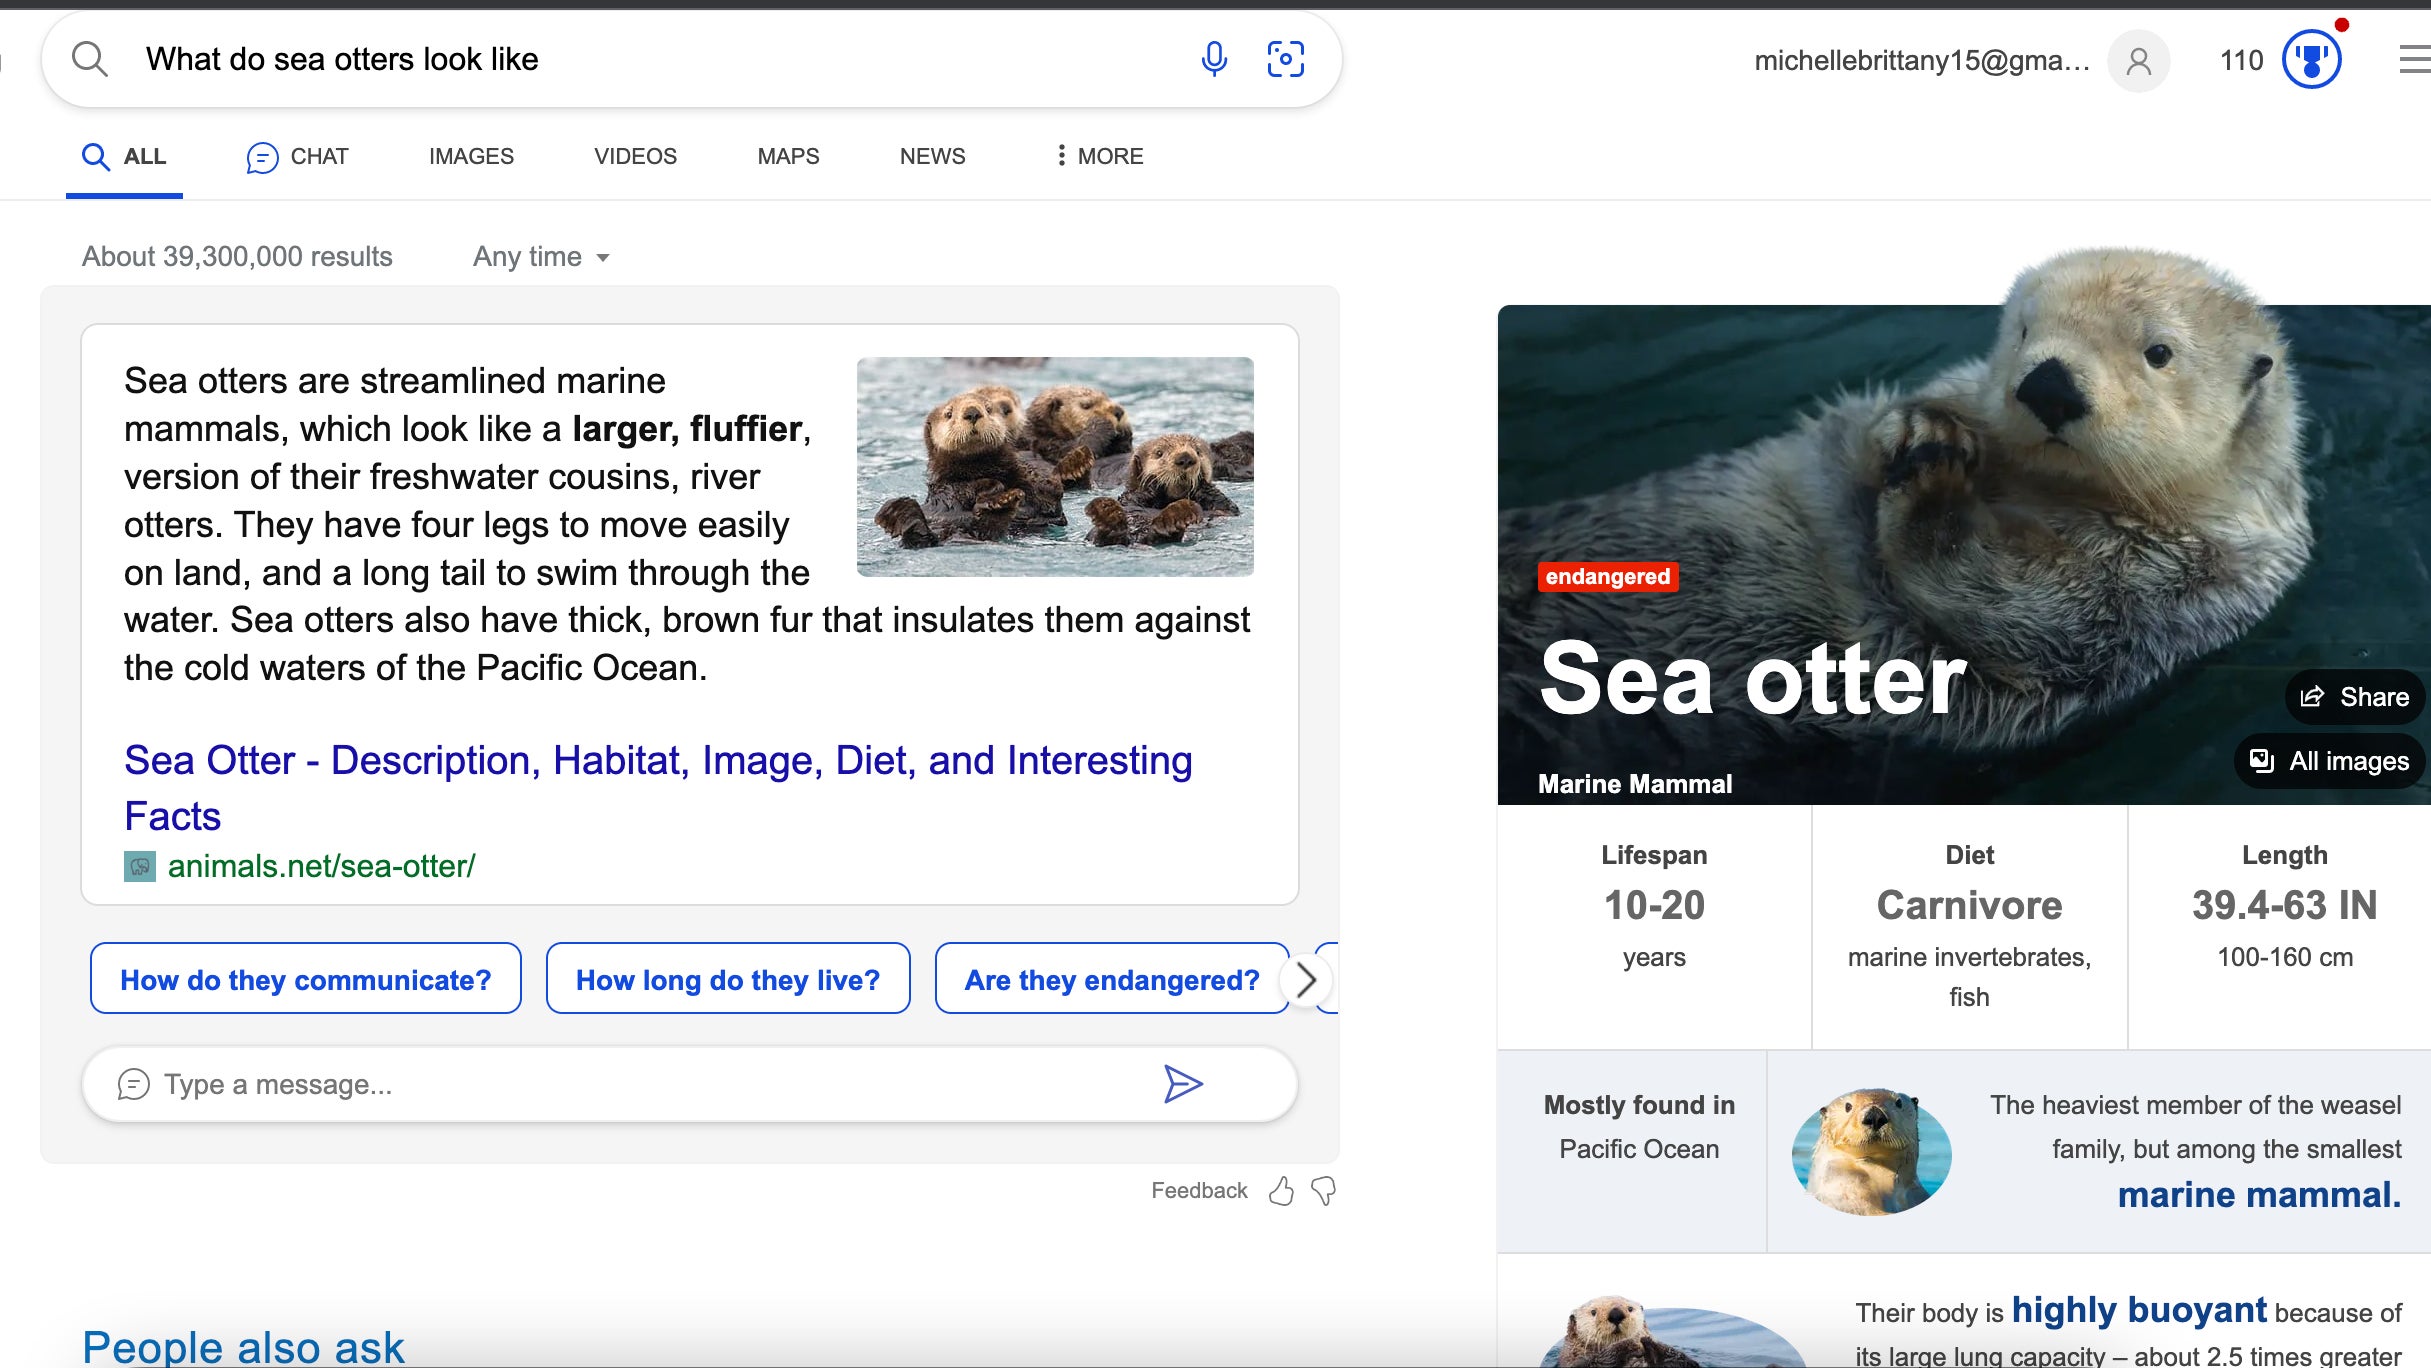
Task: Click the microphone voice search icon
Action: tap(1214, 60)
